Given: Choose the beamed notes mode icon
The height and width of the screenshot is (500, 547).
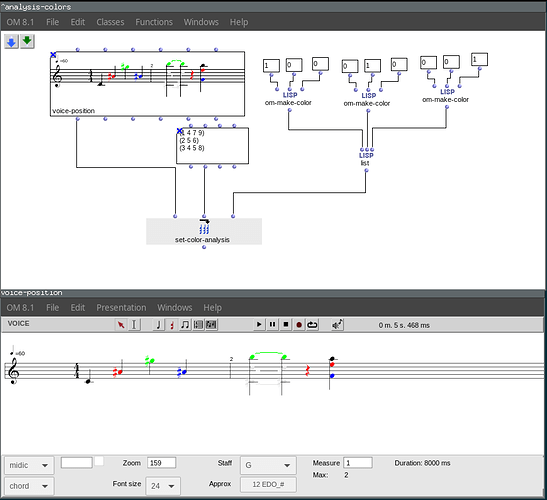Looking at the screenshot, I should pos(185,324).
